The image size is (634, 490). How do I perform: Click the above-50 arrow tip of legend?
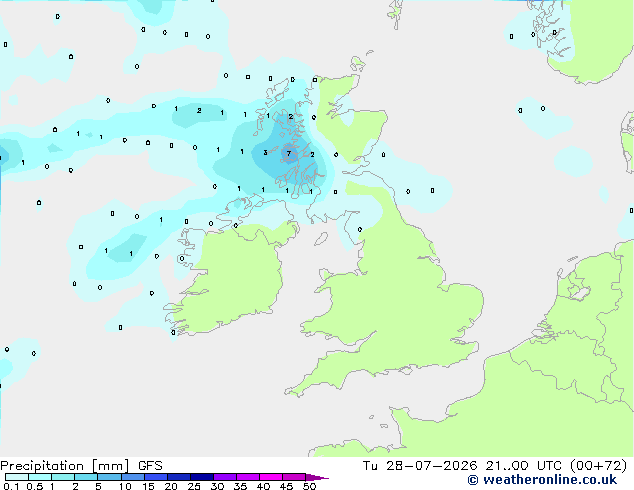(x=317, y=477)
